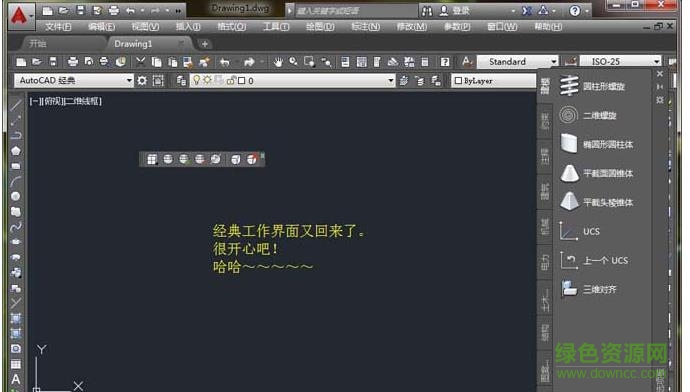Viewport: 690px width, 392px height.
Task: Open Workspace Settings gear icon
Action: tap(142, 81)
